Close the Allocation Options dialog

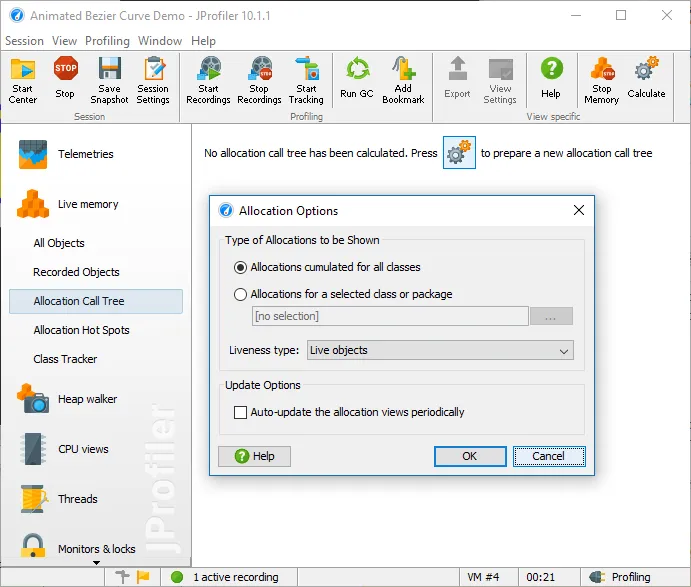(579, 210)
